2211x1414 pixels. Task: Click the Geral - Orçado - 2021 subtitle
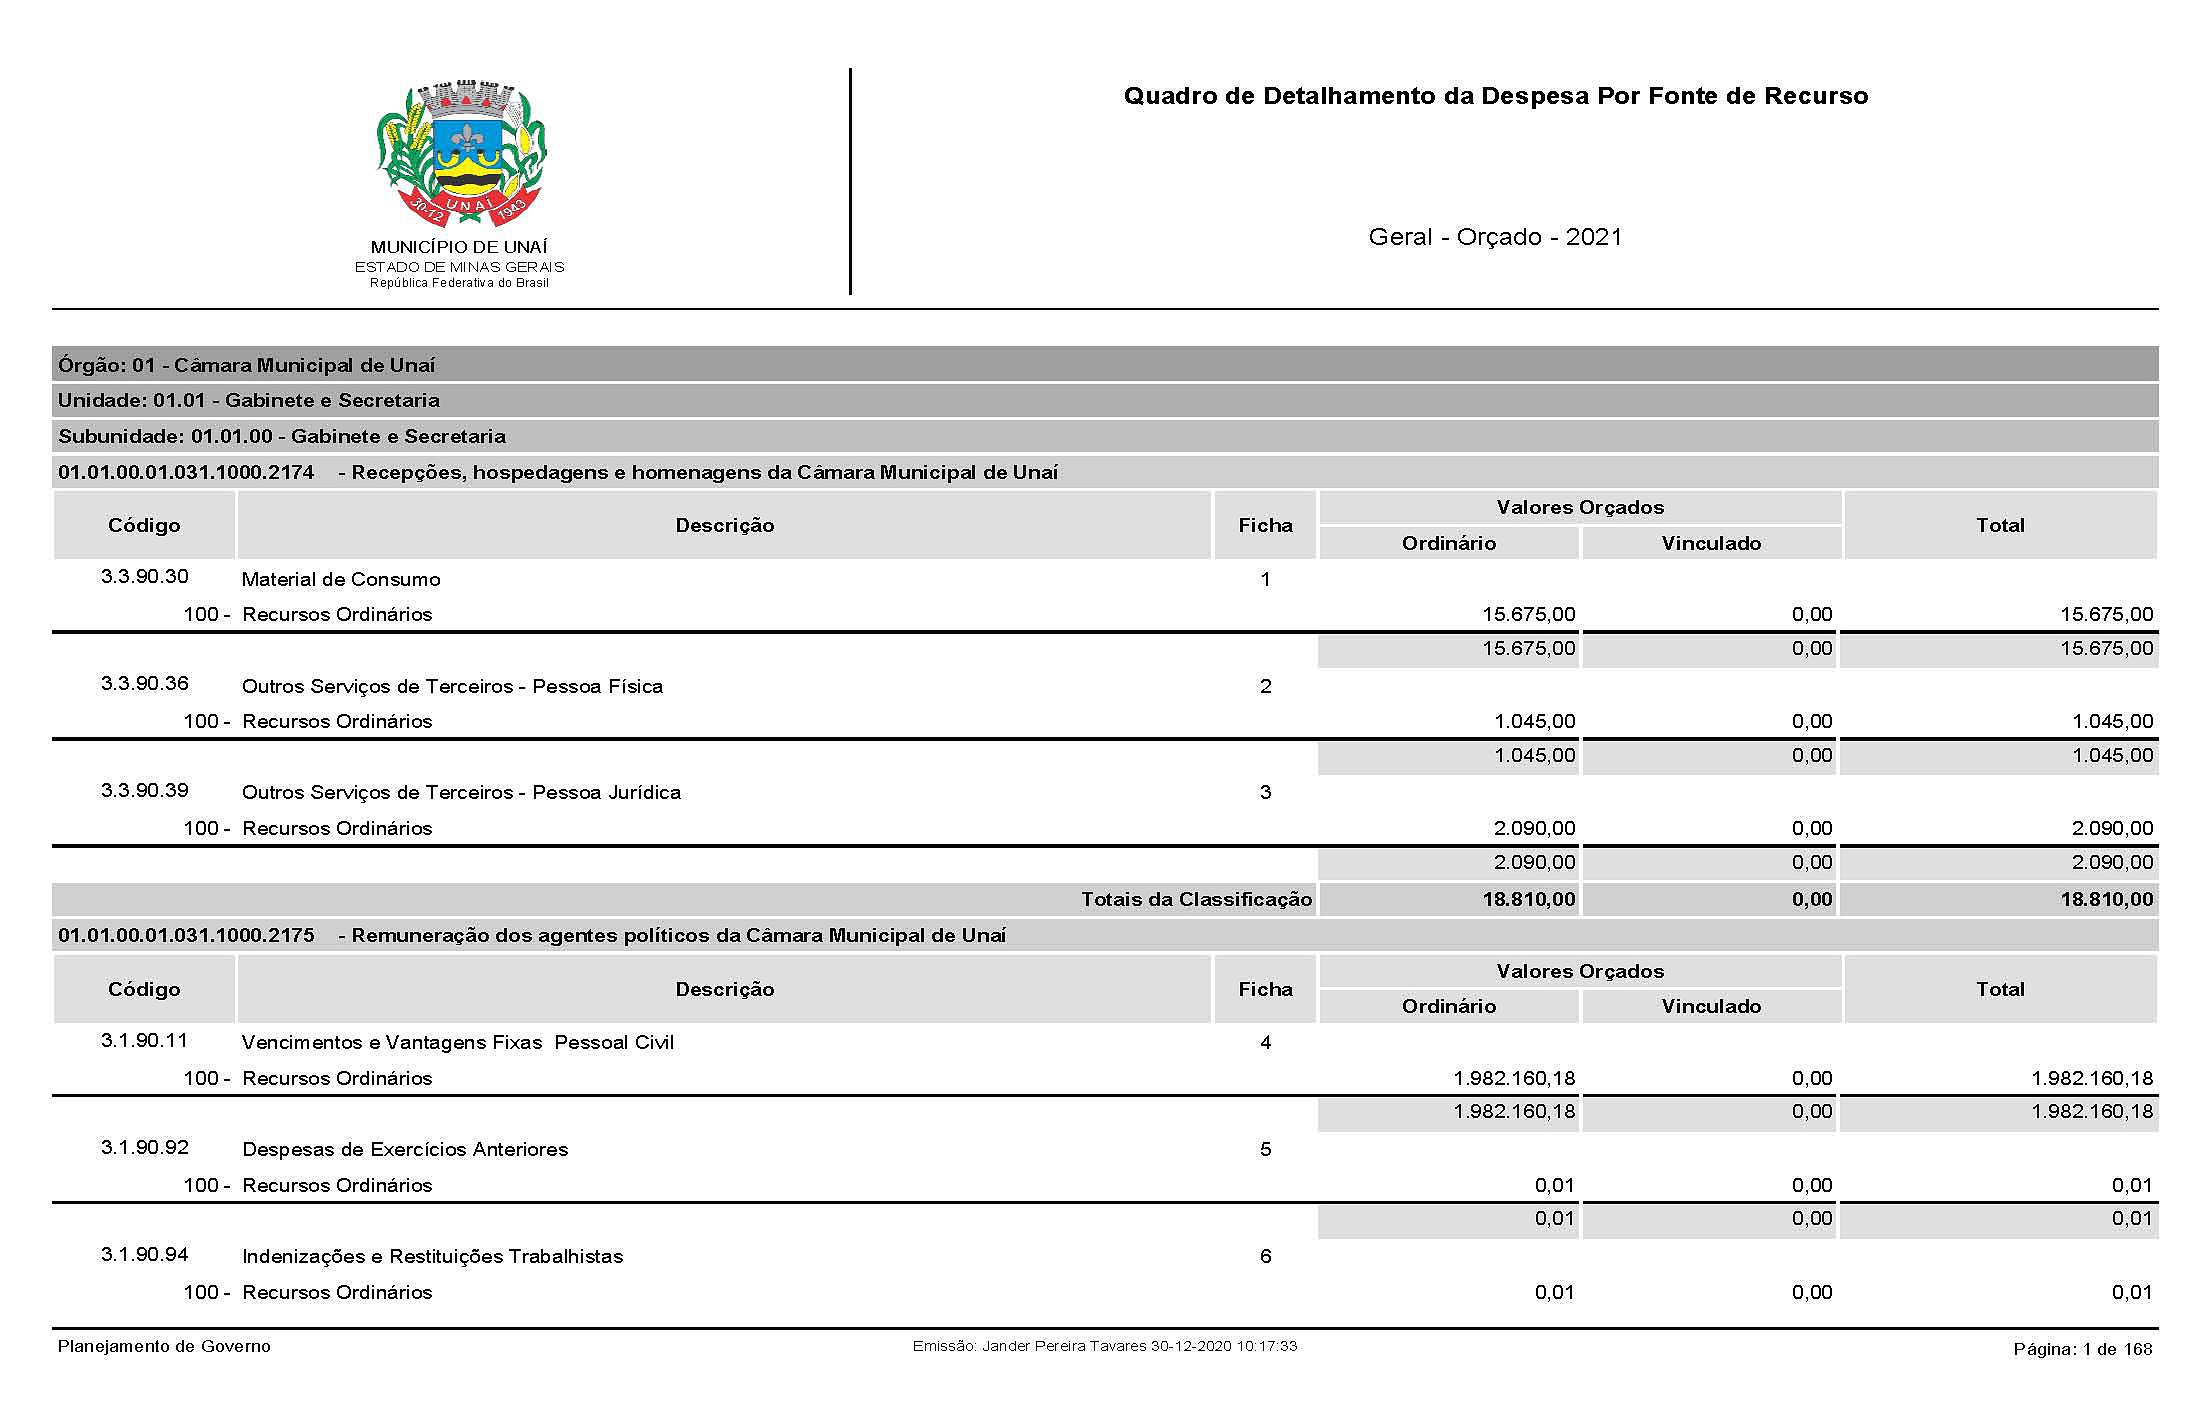[1495, 237]
